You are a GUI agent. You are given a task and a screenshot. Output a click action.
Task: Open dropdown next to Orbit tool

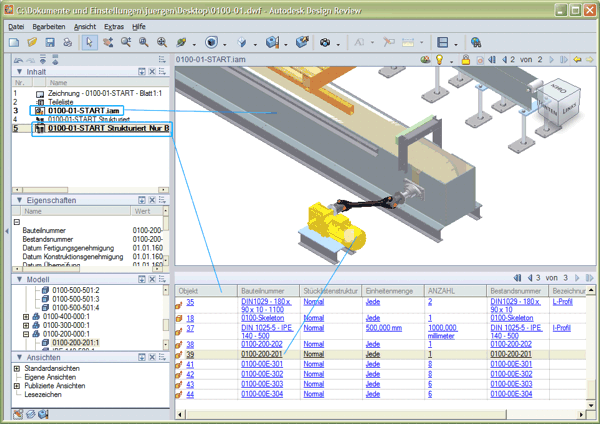(194, 44)
